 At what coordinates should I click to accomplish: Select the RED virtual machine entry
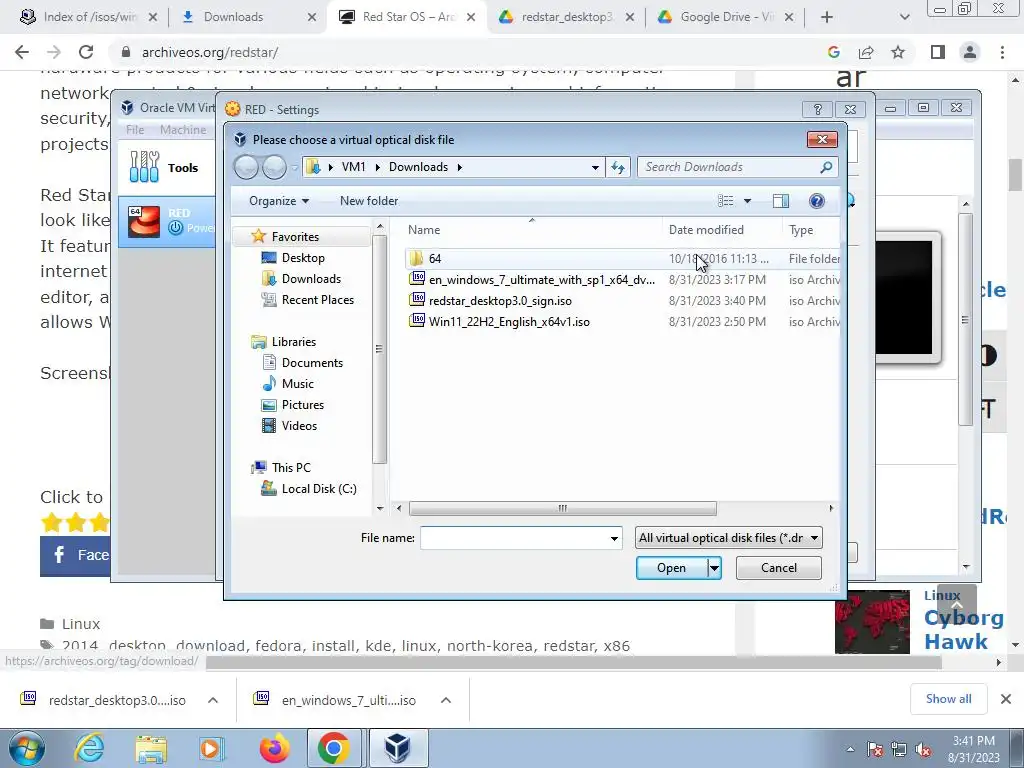(167, 221)
